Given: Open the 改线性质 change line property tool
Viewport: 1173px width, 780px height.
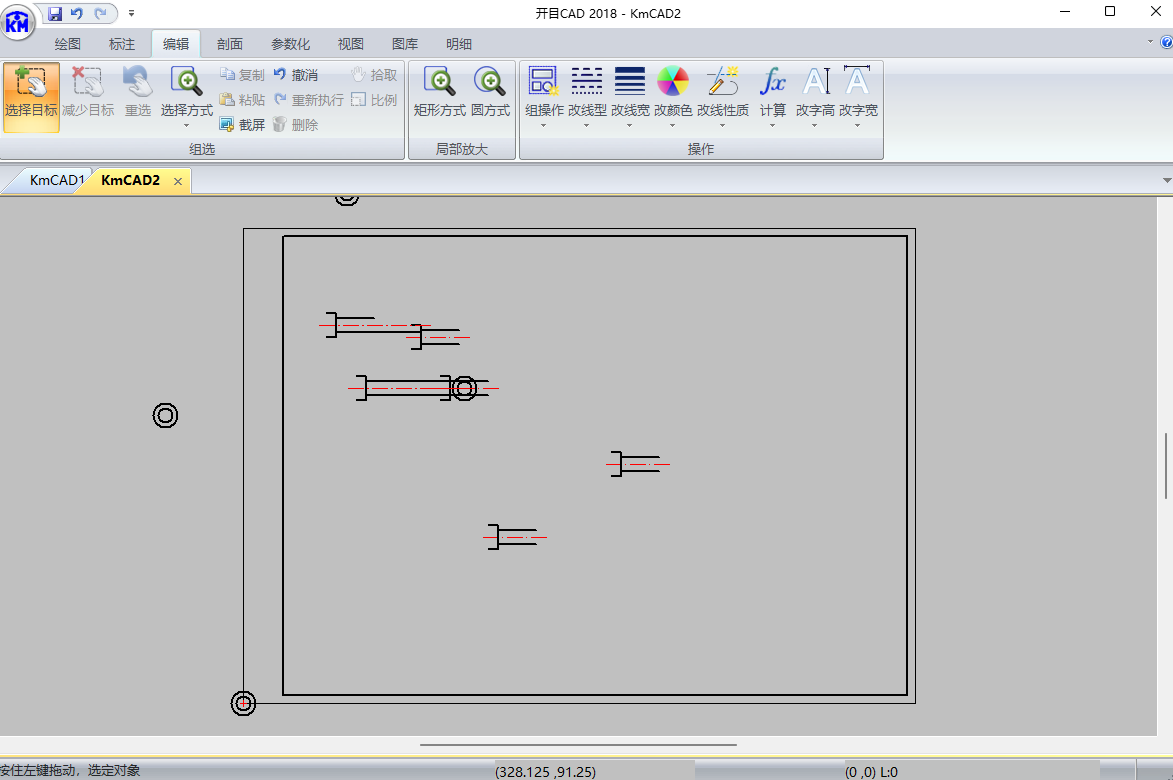Looking at the screenshot, I should click(723, 91).
